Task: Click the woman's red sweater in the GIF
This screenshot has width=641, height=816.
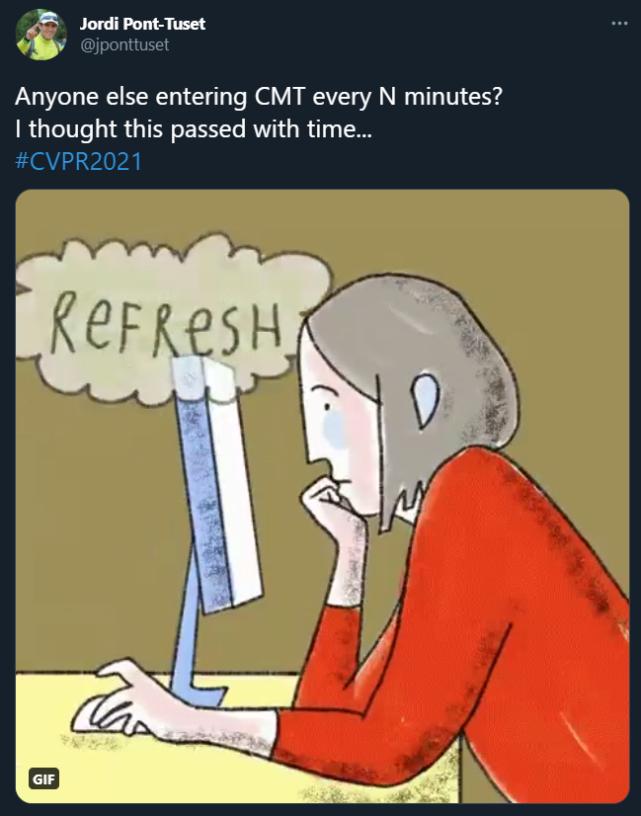Action: [480, 620]
